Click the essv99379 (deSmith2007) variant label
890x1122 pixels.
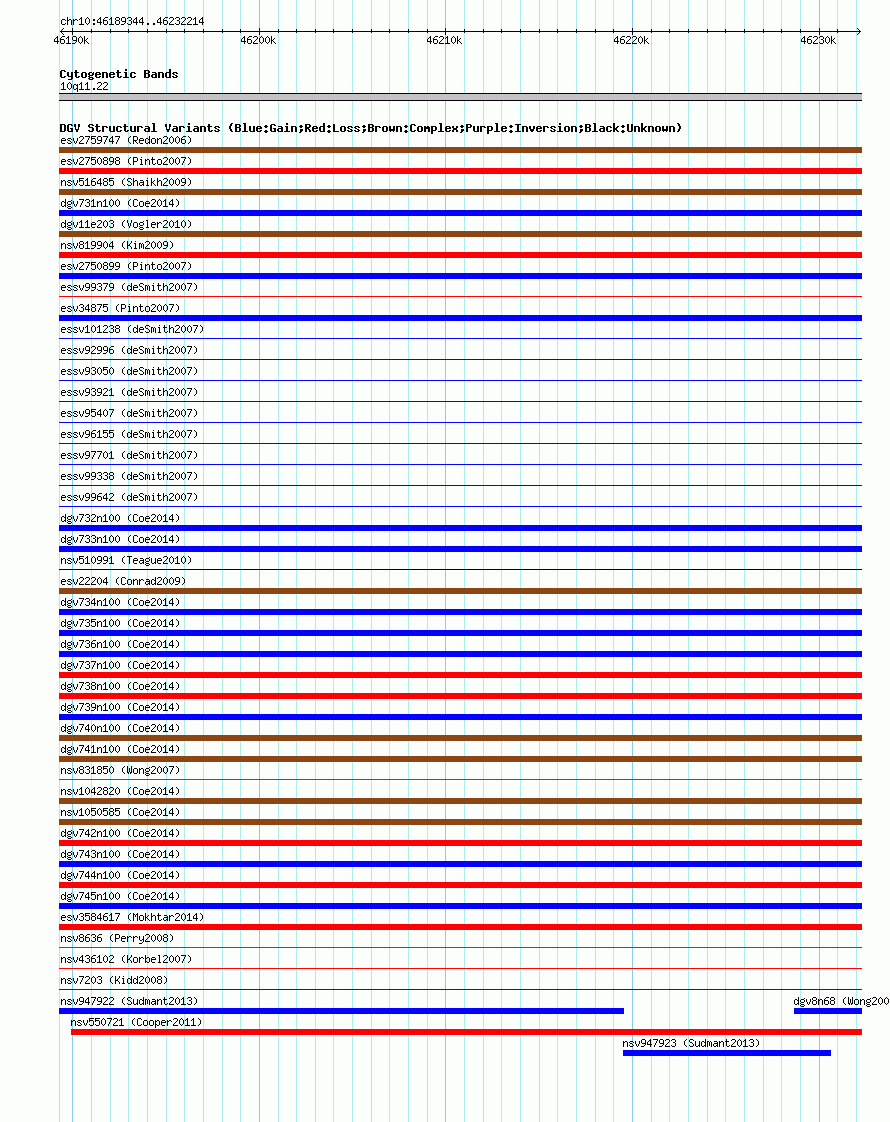(129, 287)
